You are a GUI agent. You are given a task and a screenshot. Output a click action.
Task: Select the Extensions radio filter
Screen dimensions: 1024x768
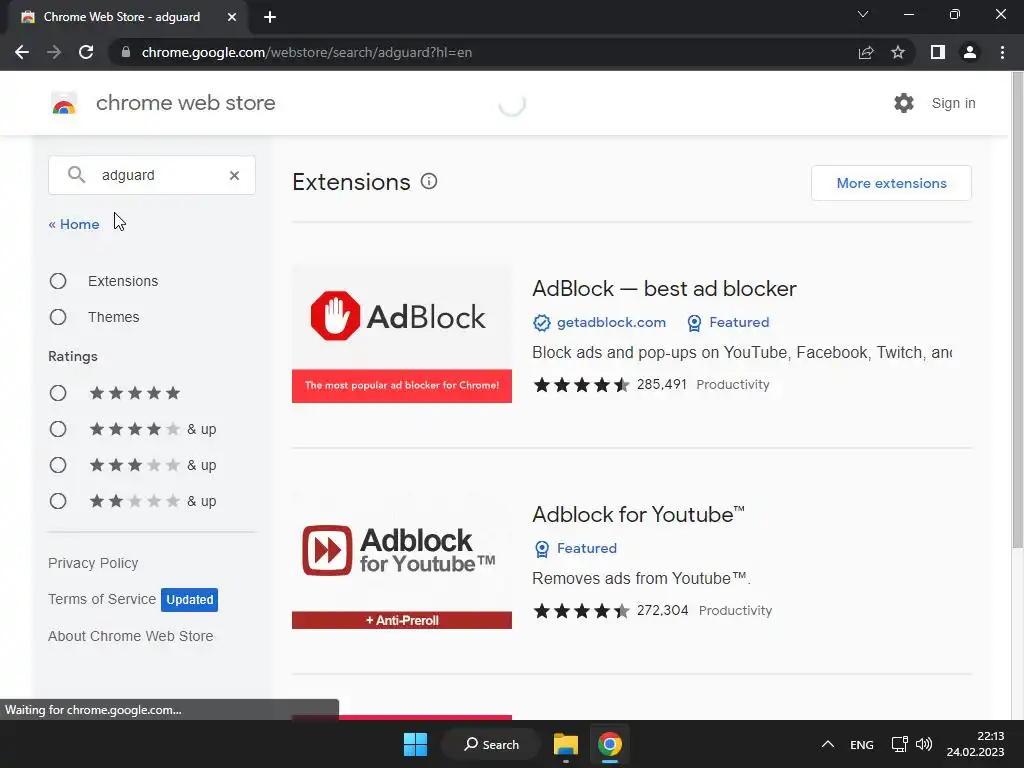[x=58, y=281]
